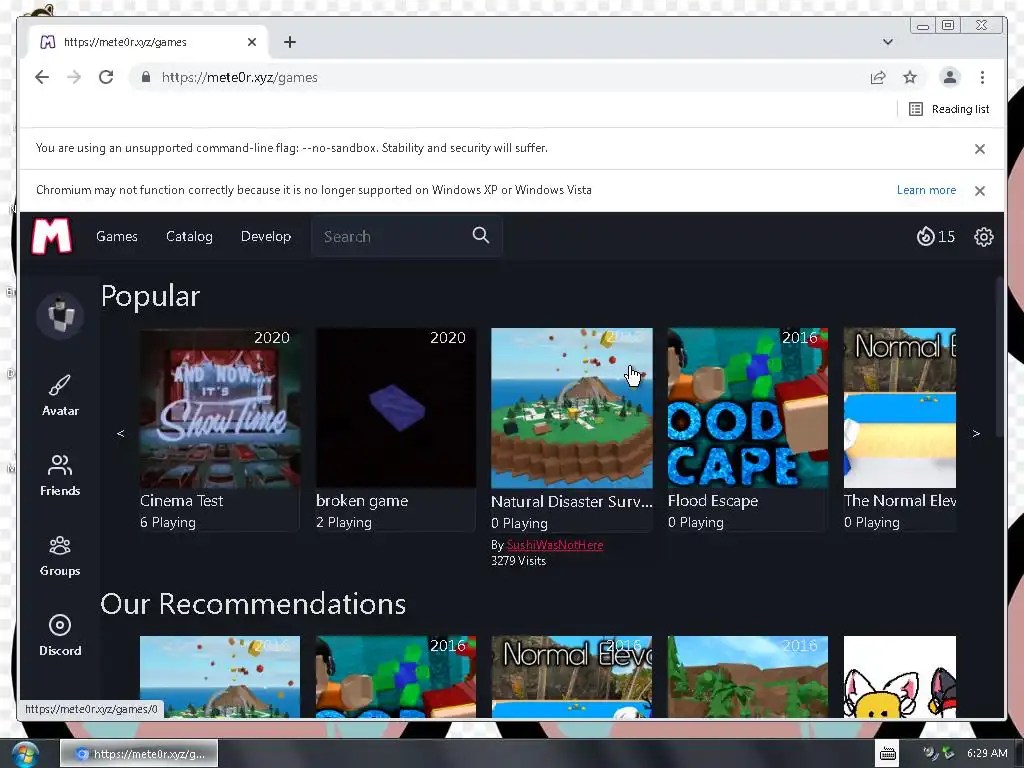The height and width of the screenshot is (768, 1024).
Task: Click the page vertical scrollbar
Action: click(999, 358)
